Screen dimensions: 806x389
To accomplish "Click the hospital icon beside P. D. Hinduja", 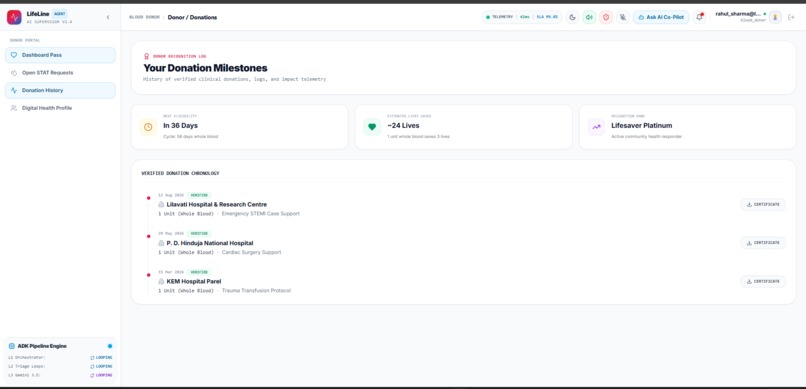I will [x=161, y=243].
